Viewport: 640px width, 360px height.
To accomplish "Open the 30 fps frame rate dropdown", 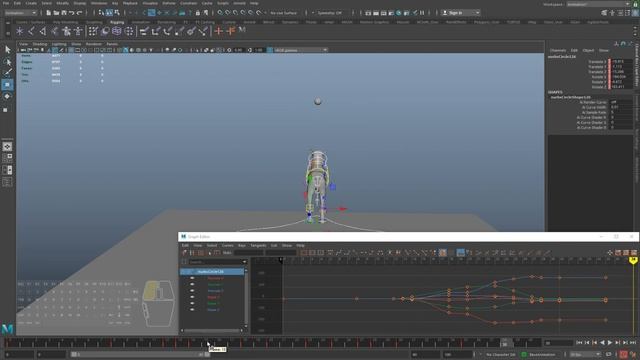I will point(585,354).
